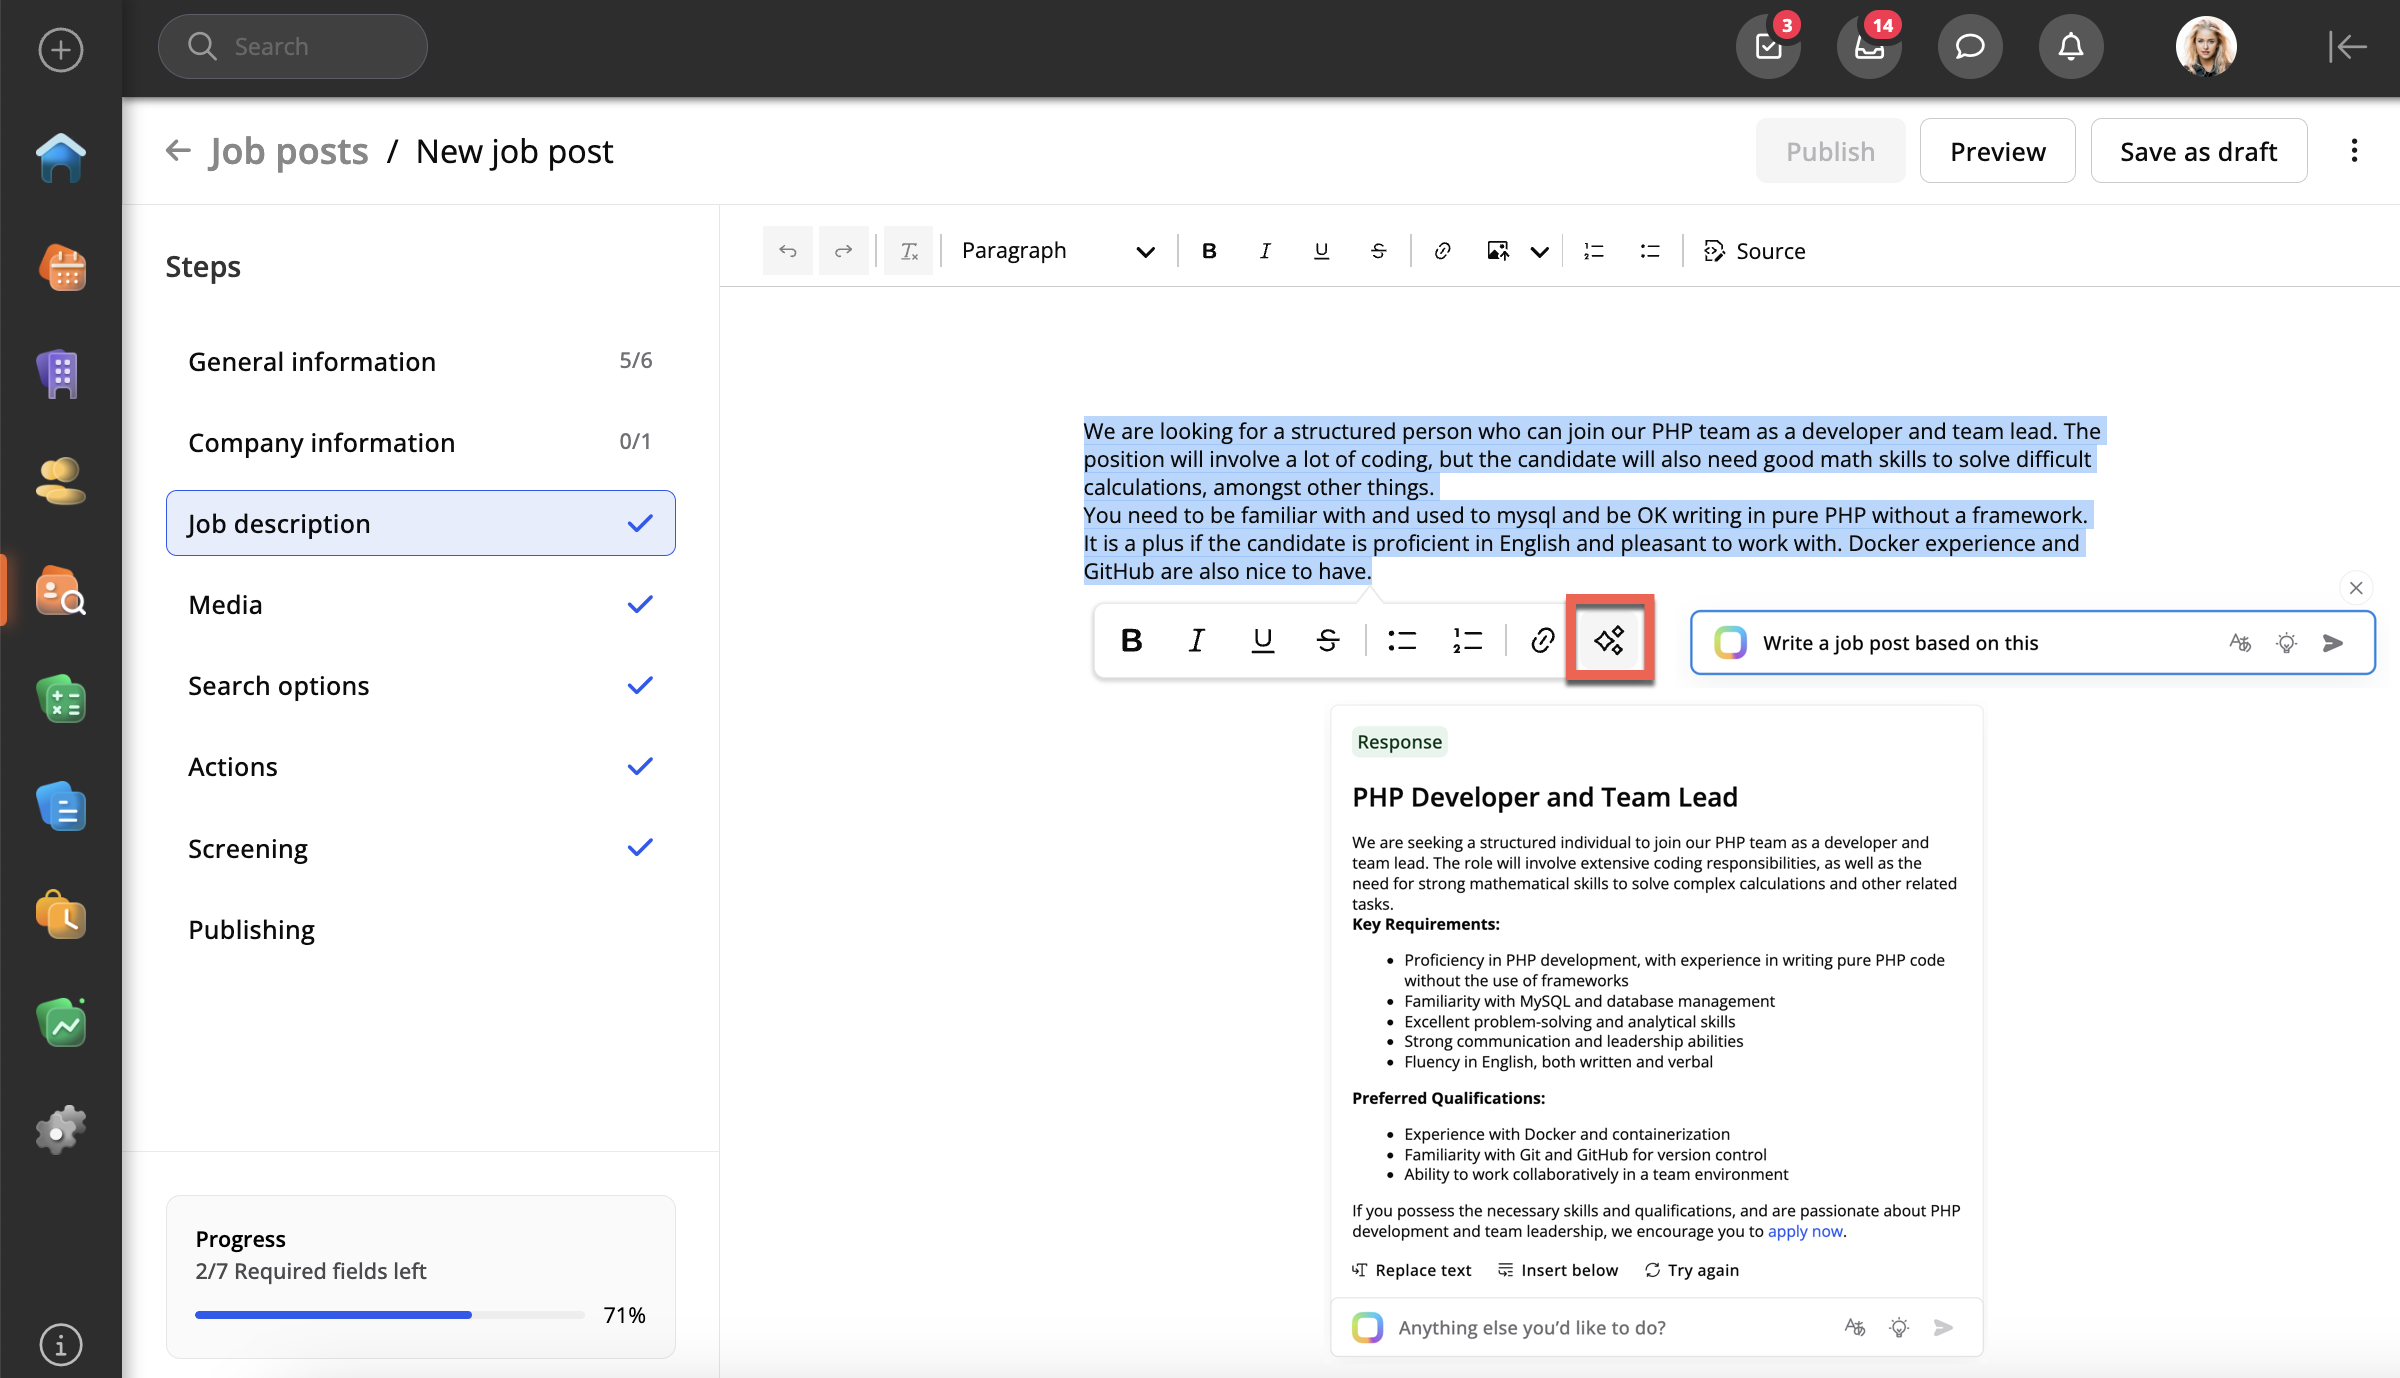Open the chat messages icon

(1969, 47)
